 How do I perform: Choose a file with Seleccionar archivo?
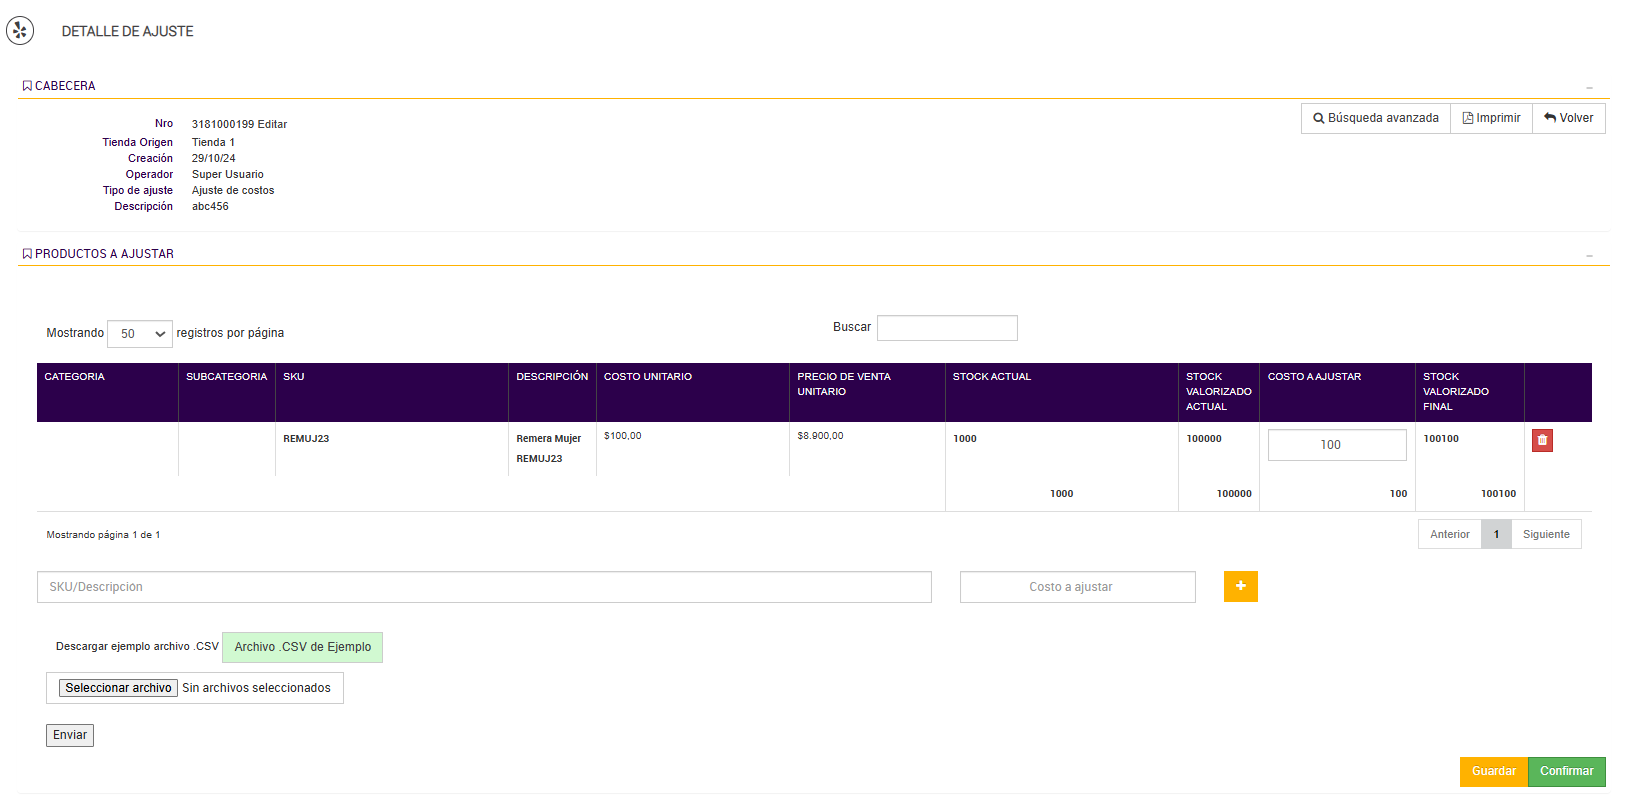(118, 688)
